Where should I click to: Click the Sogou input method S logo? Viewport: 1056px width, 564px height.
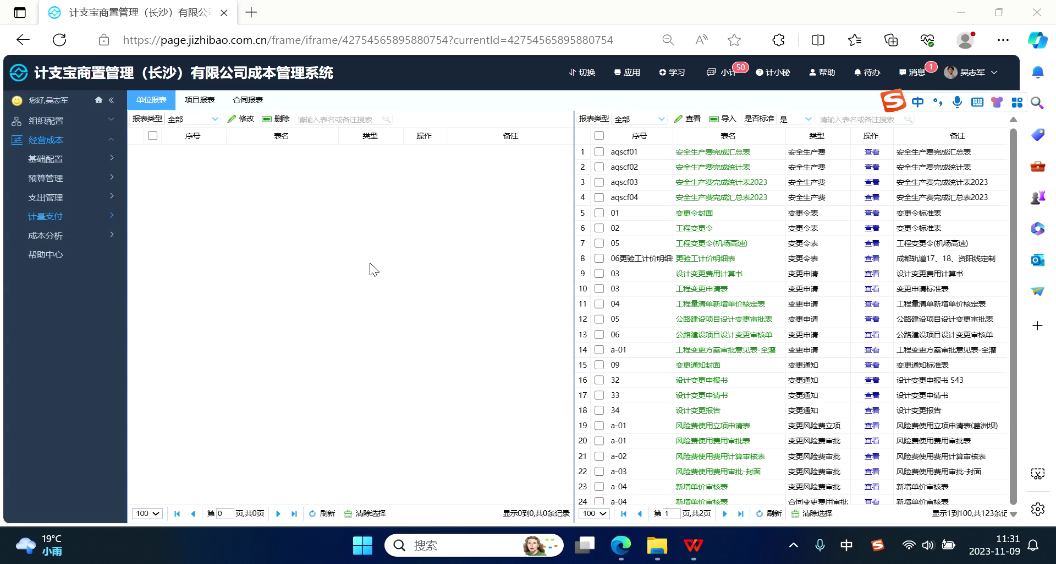894,102
